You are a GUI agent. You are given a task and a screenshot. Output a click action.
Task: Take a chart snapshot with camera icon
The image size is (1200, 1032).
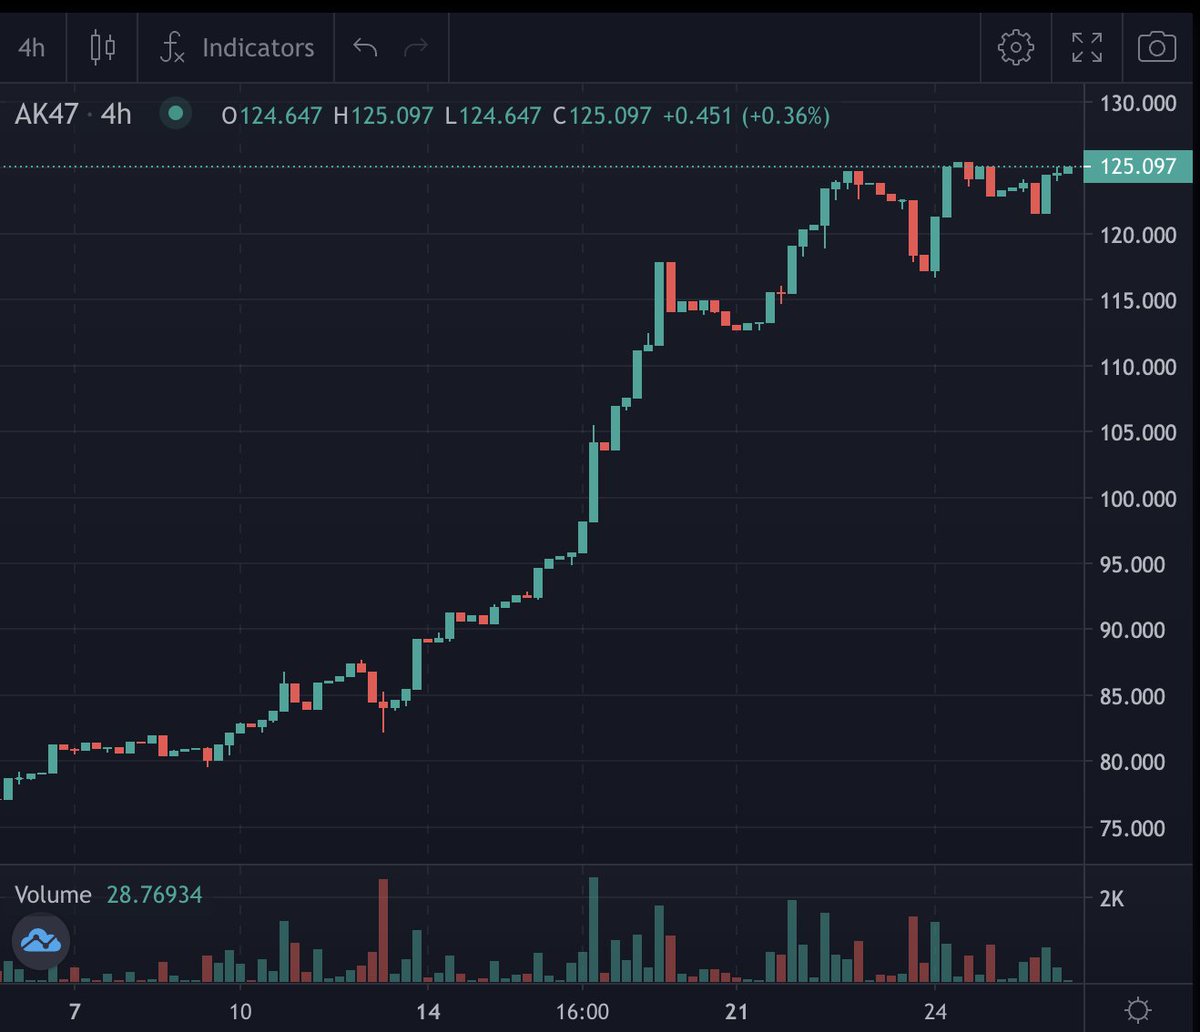1157,47
